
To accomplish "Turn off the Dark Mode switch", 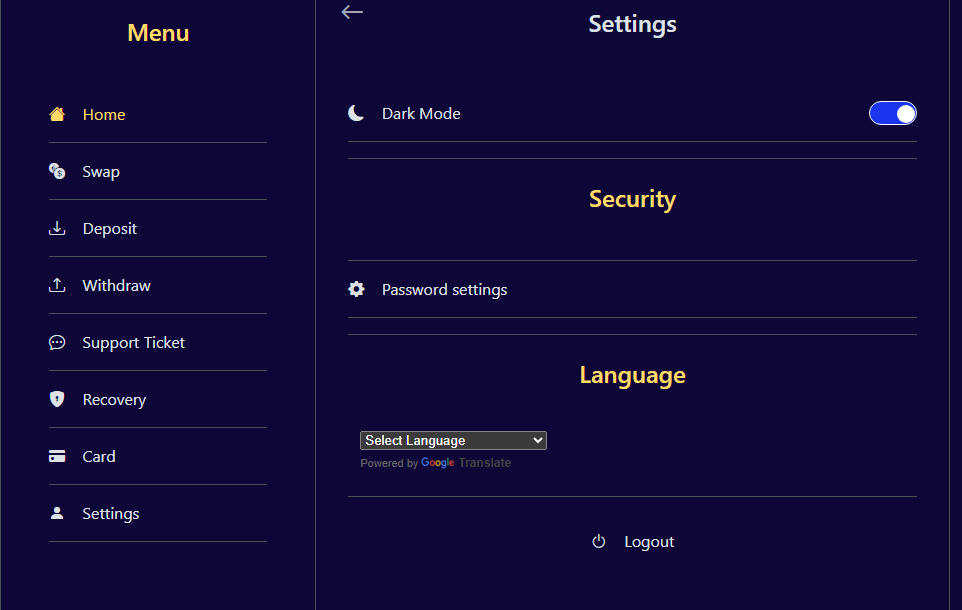I will [x=892, y=113].
